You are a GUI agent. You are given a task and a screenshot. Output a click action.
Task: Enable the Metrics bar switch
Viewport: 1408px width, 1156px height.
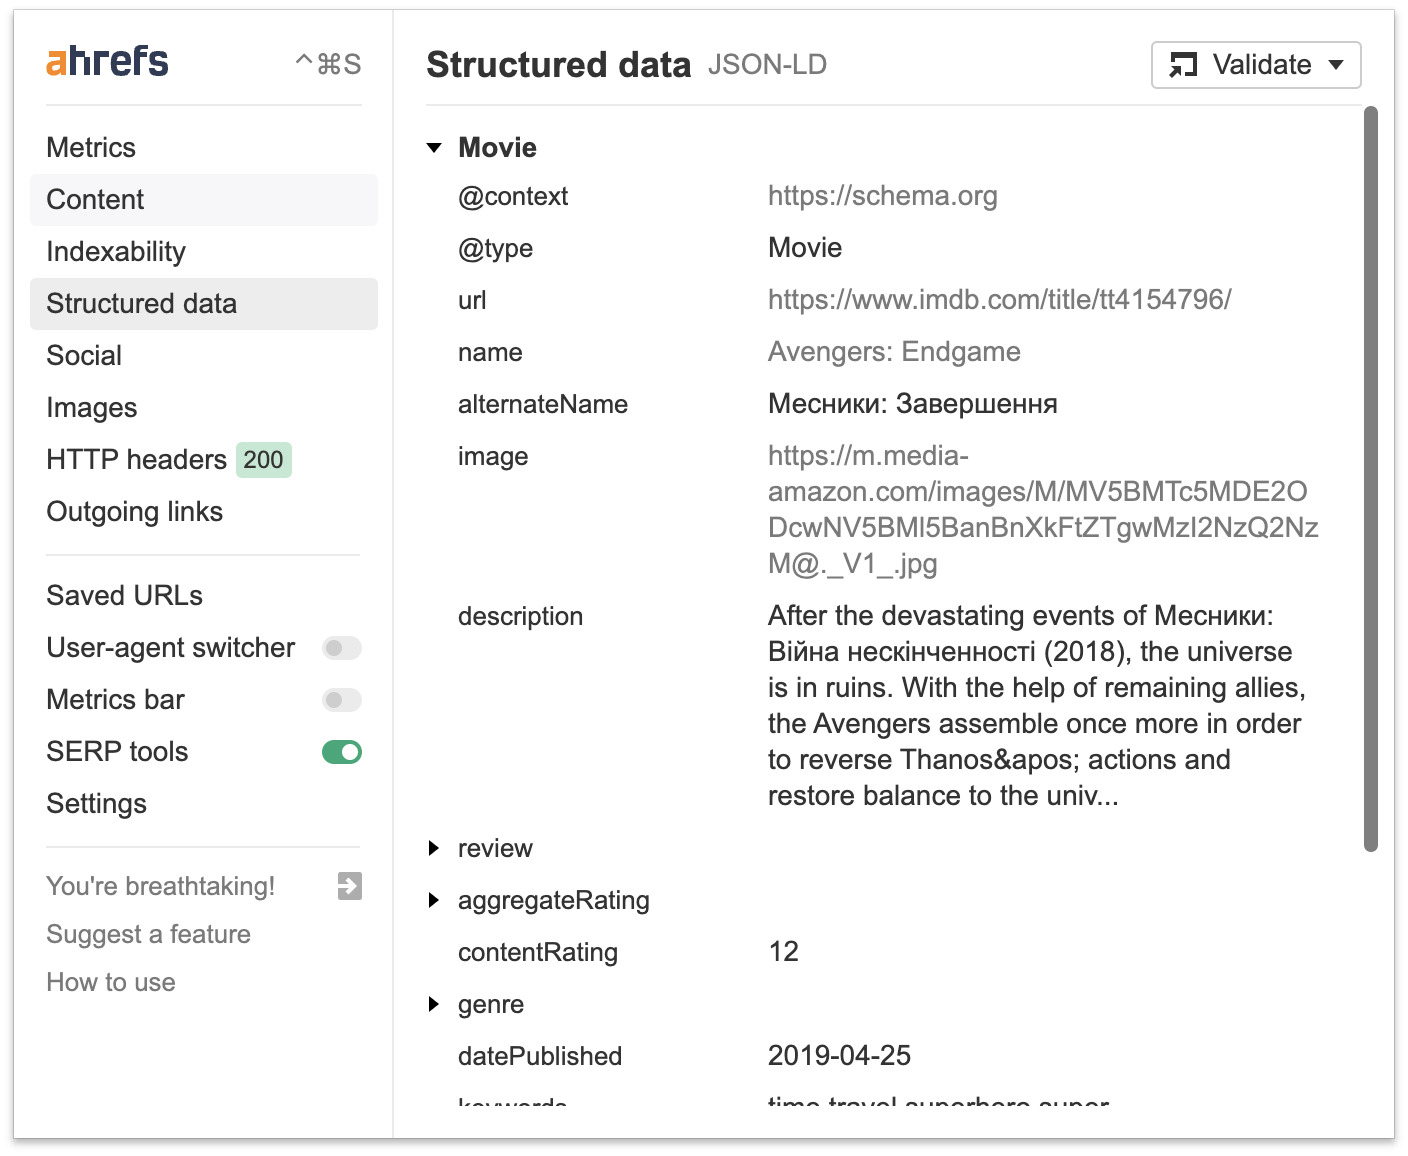click(x=341, y=700)
